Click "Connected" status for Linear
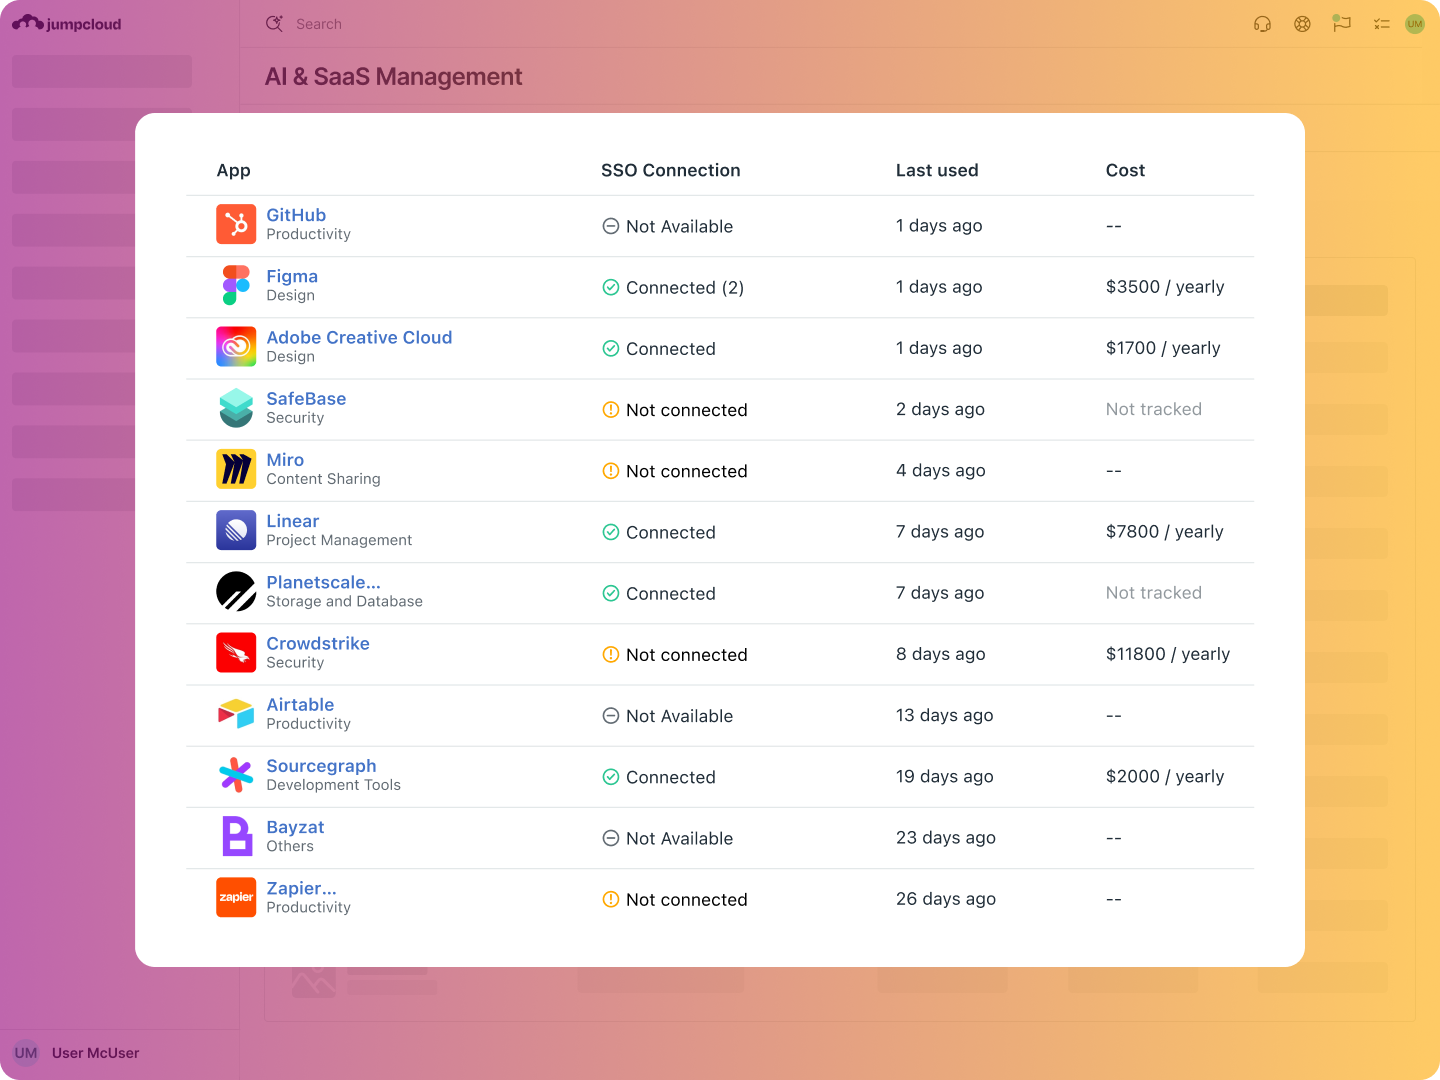The height and width of the screenshot is (1080, 1440). 671,532
